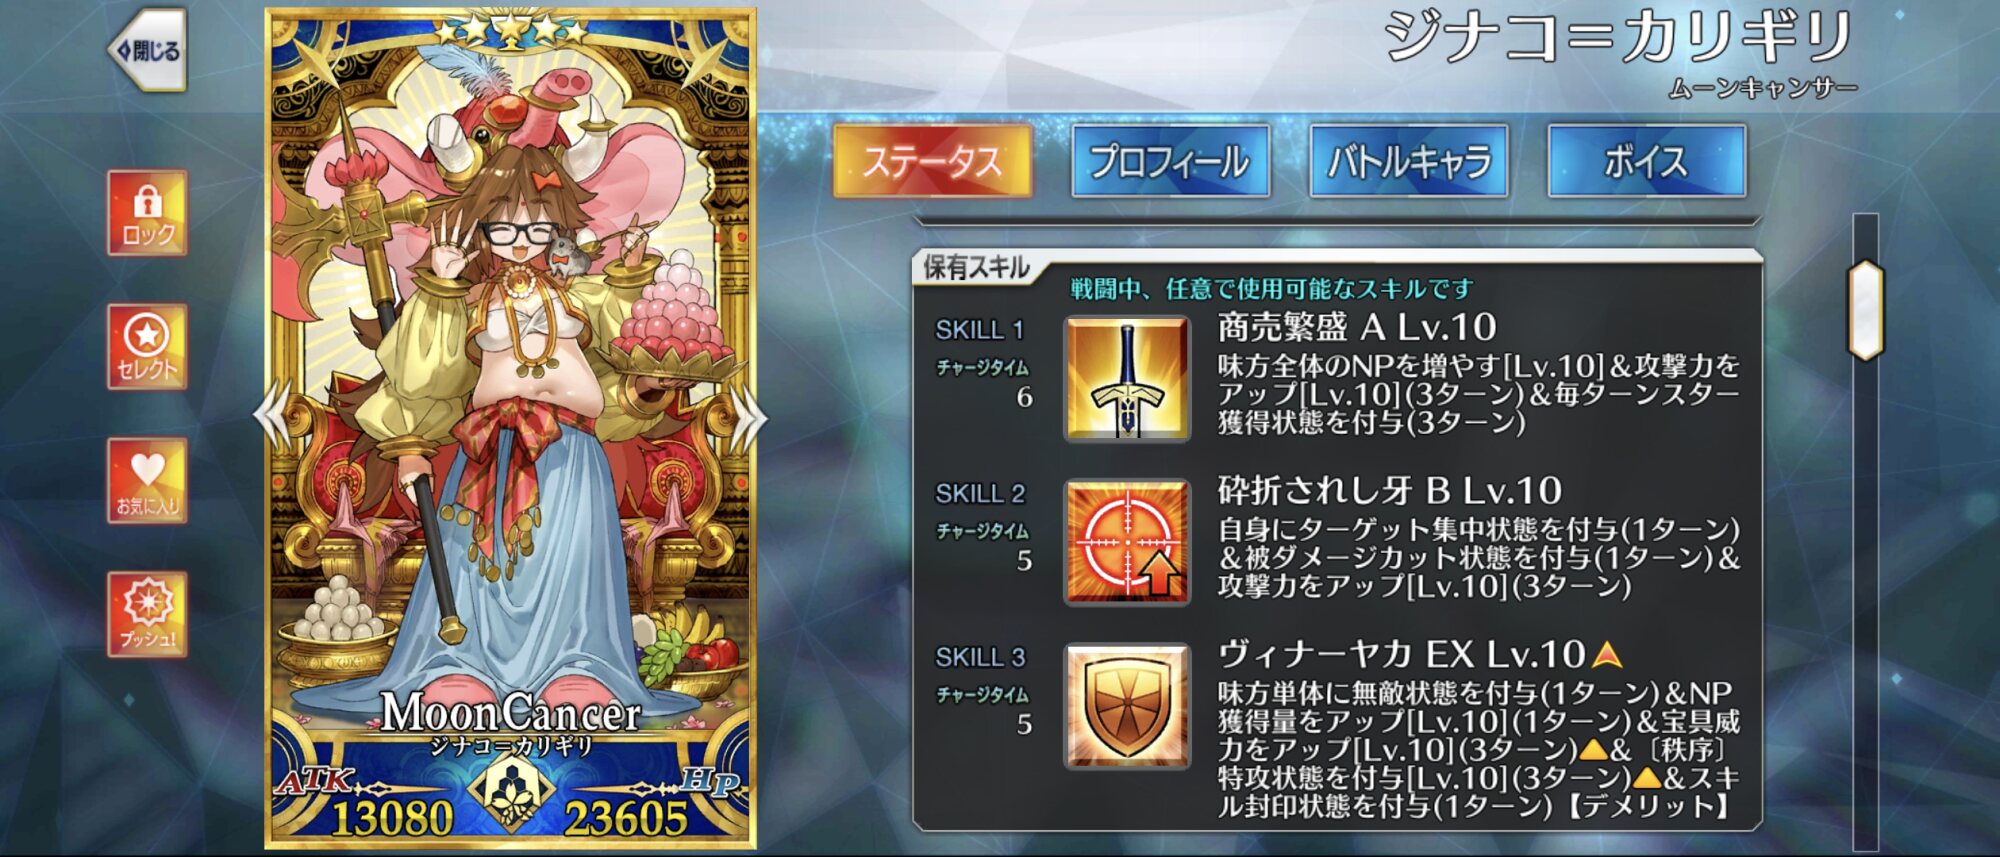Toggle the お気に入り heart favorite

click(148, 481)
